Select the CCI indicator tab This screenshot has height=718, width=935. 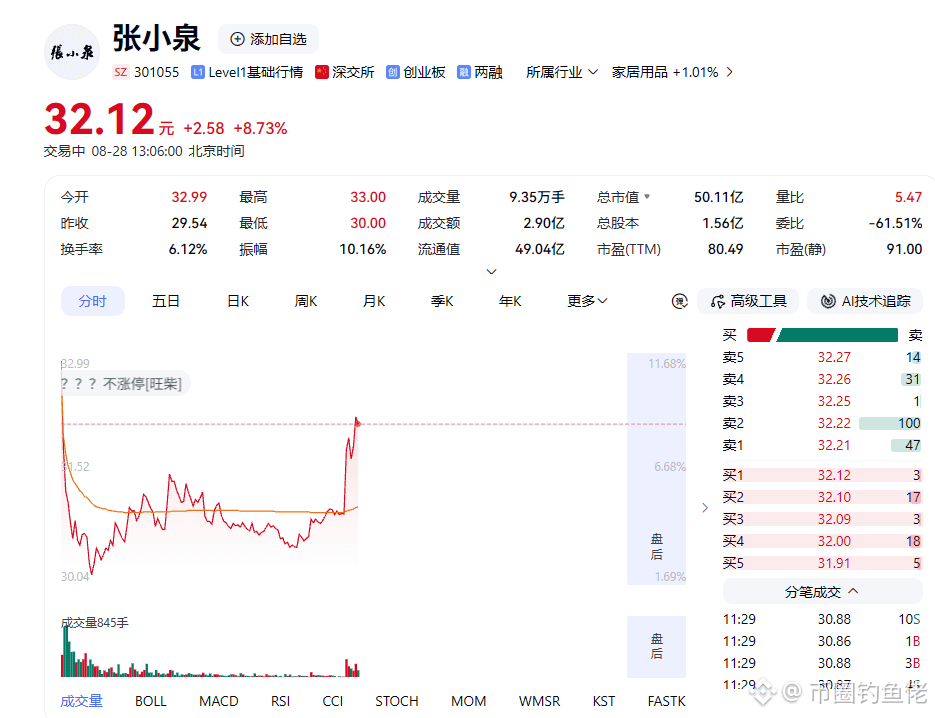coord(333,701)
